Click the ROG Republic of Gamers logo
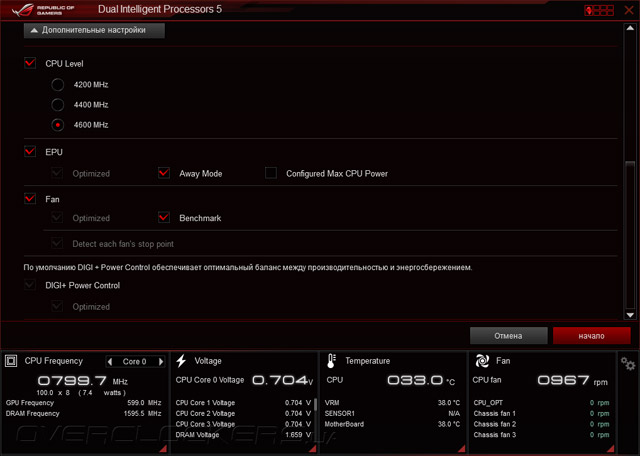 tap(43, 10)
